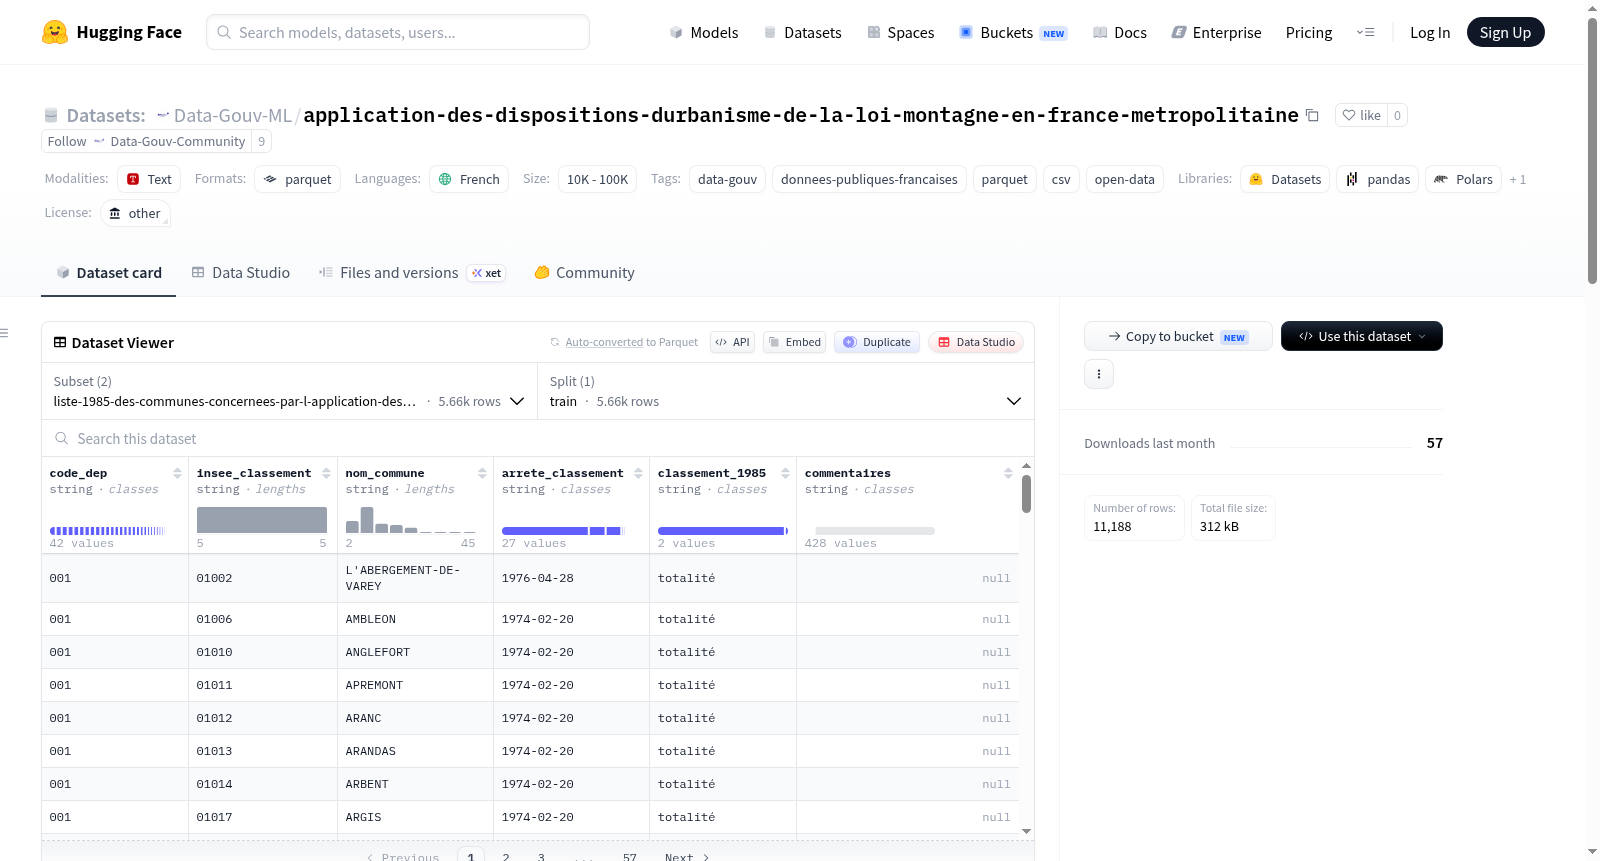The image size is (1600, 861).
Task: Click the Search this dataset field
Action: [538, 438]
